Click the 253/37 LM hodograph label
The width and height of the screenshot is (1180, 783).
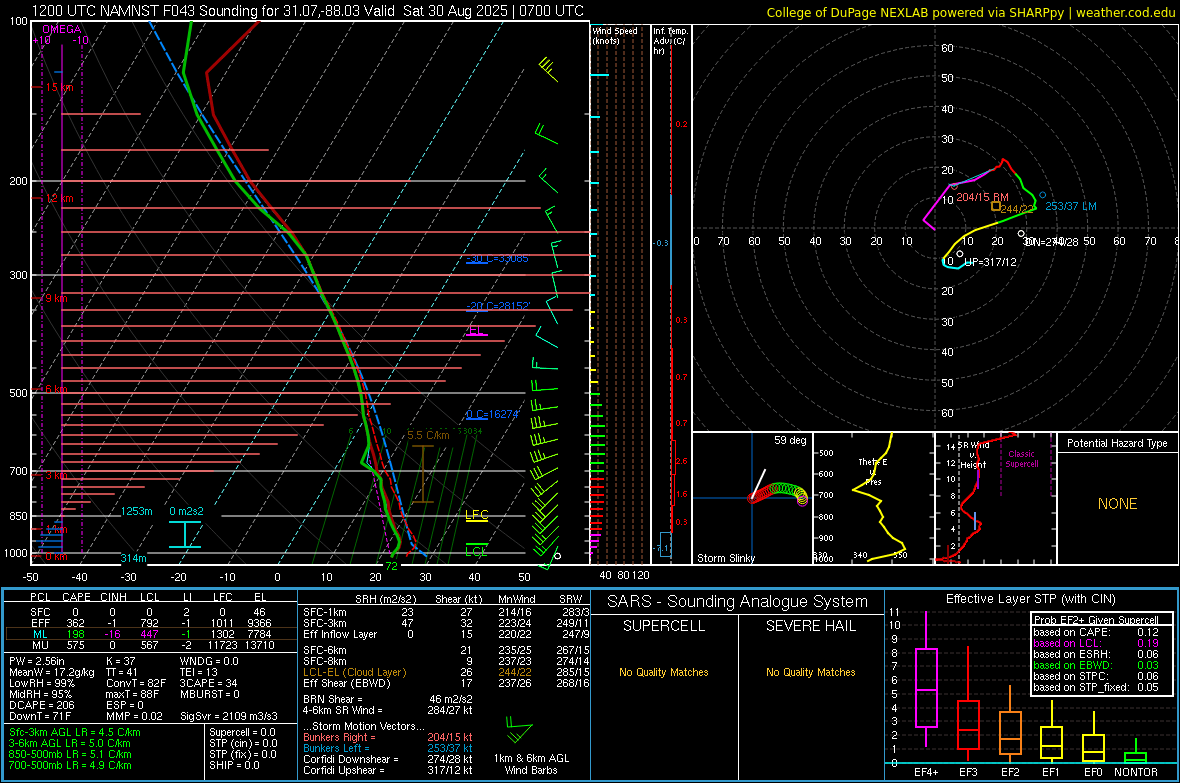coord(1070,206)
